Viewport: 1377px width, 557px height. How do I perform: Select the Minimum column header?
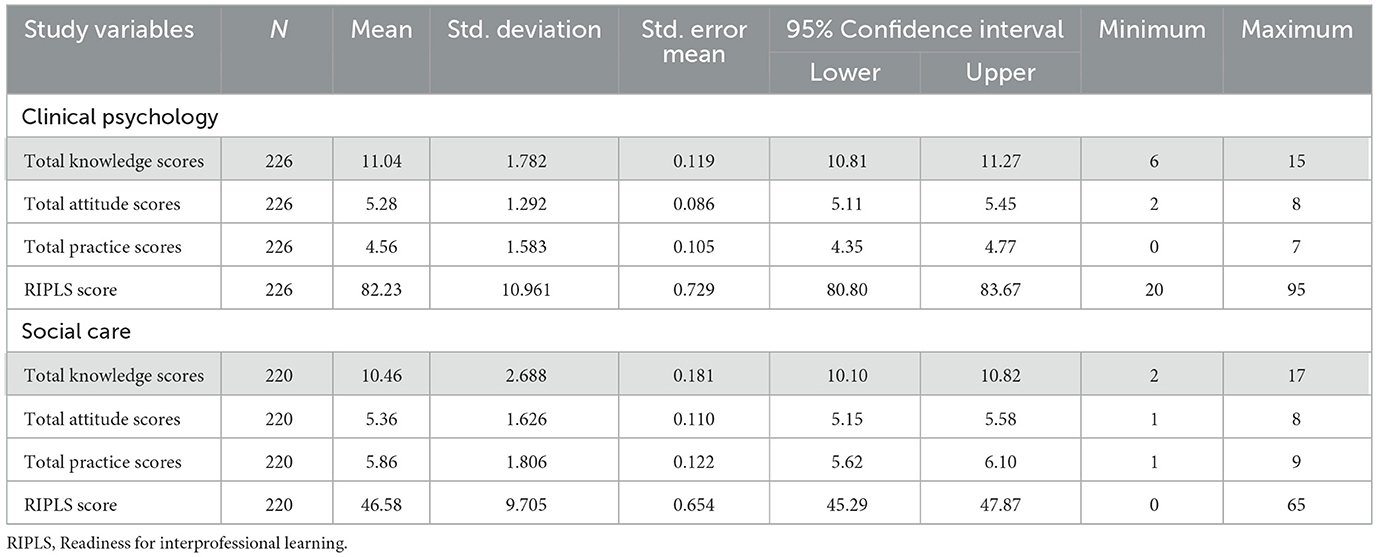click(1152, 30)
